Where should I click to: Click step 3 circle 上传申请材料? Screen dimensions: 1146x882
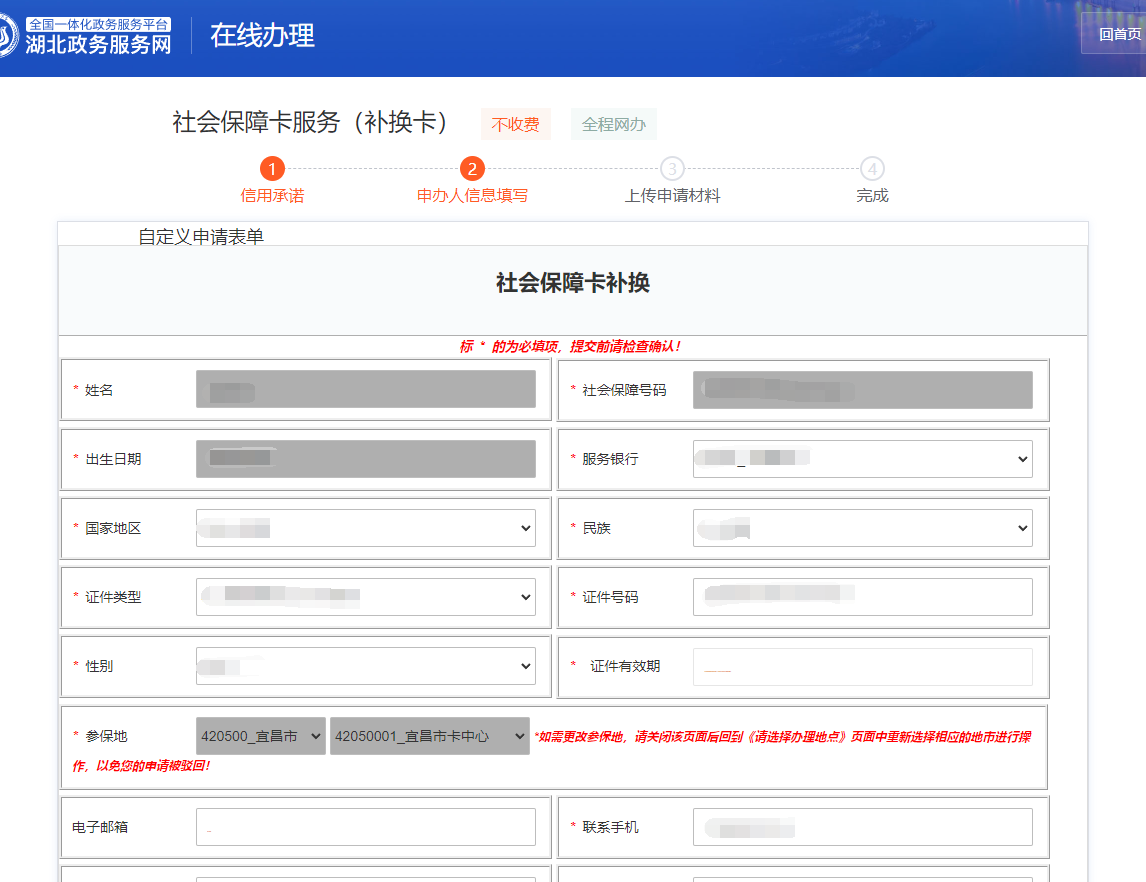pyautogui.click(x=672, y=169)
